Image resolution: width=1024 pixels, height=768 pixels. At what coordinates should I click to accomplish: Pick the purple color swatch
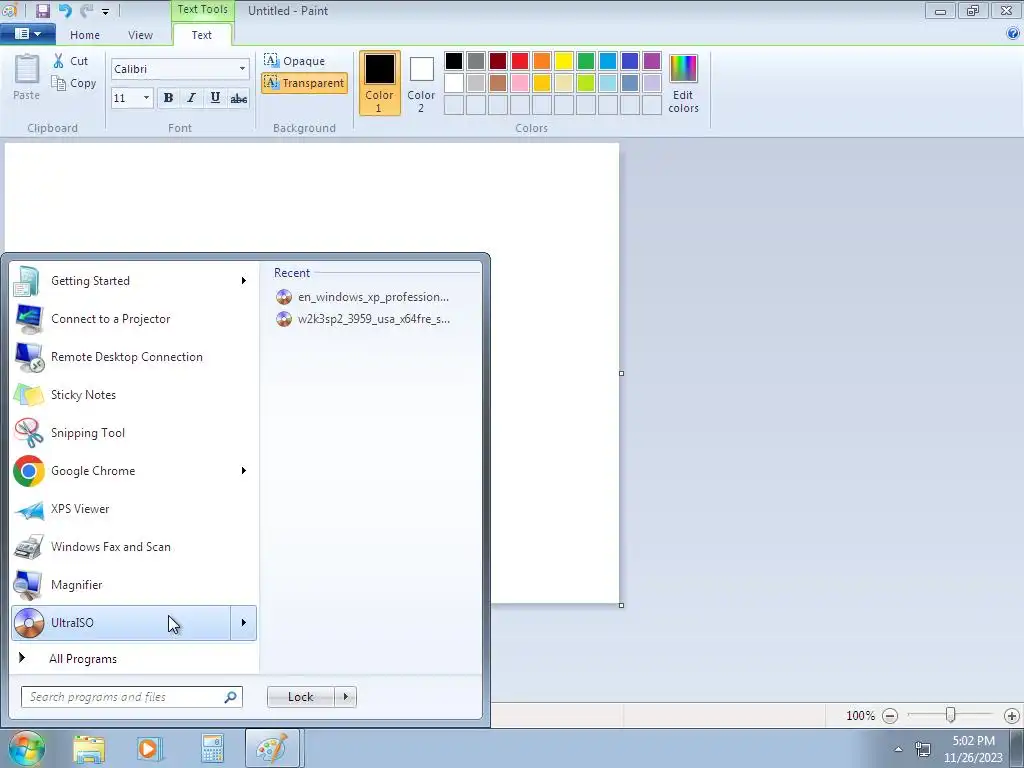[652, 61]
